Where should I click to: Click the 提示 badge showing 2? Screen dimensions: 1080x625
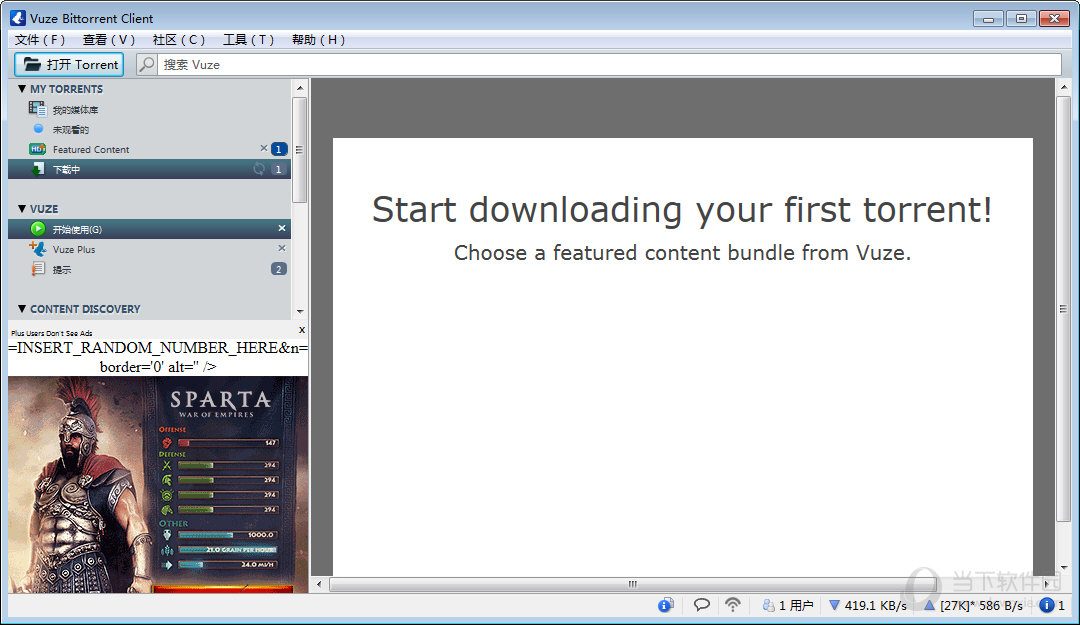click(278, 269)
